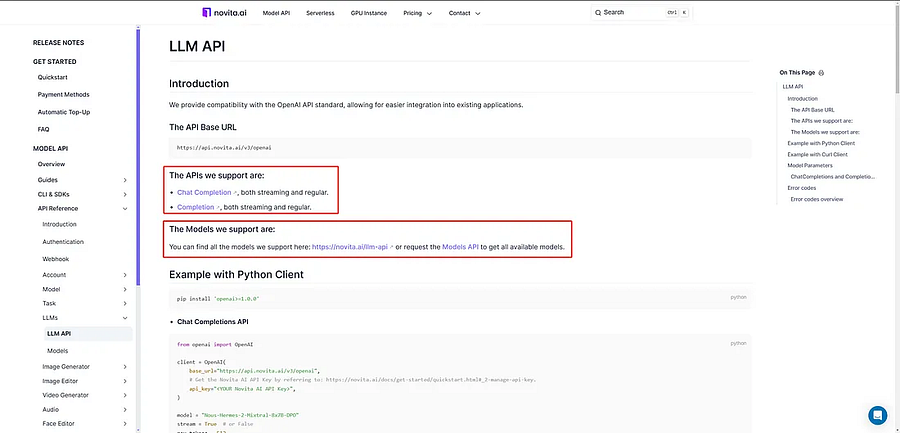
Task: Jump to Example with Python Client
Action: pos(821,143)
